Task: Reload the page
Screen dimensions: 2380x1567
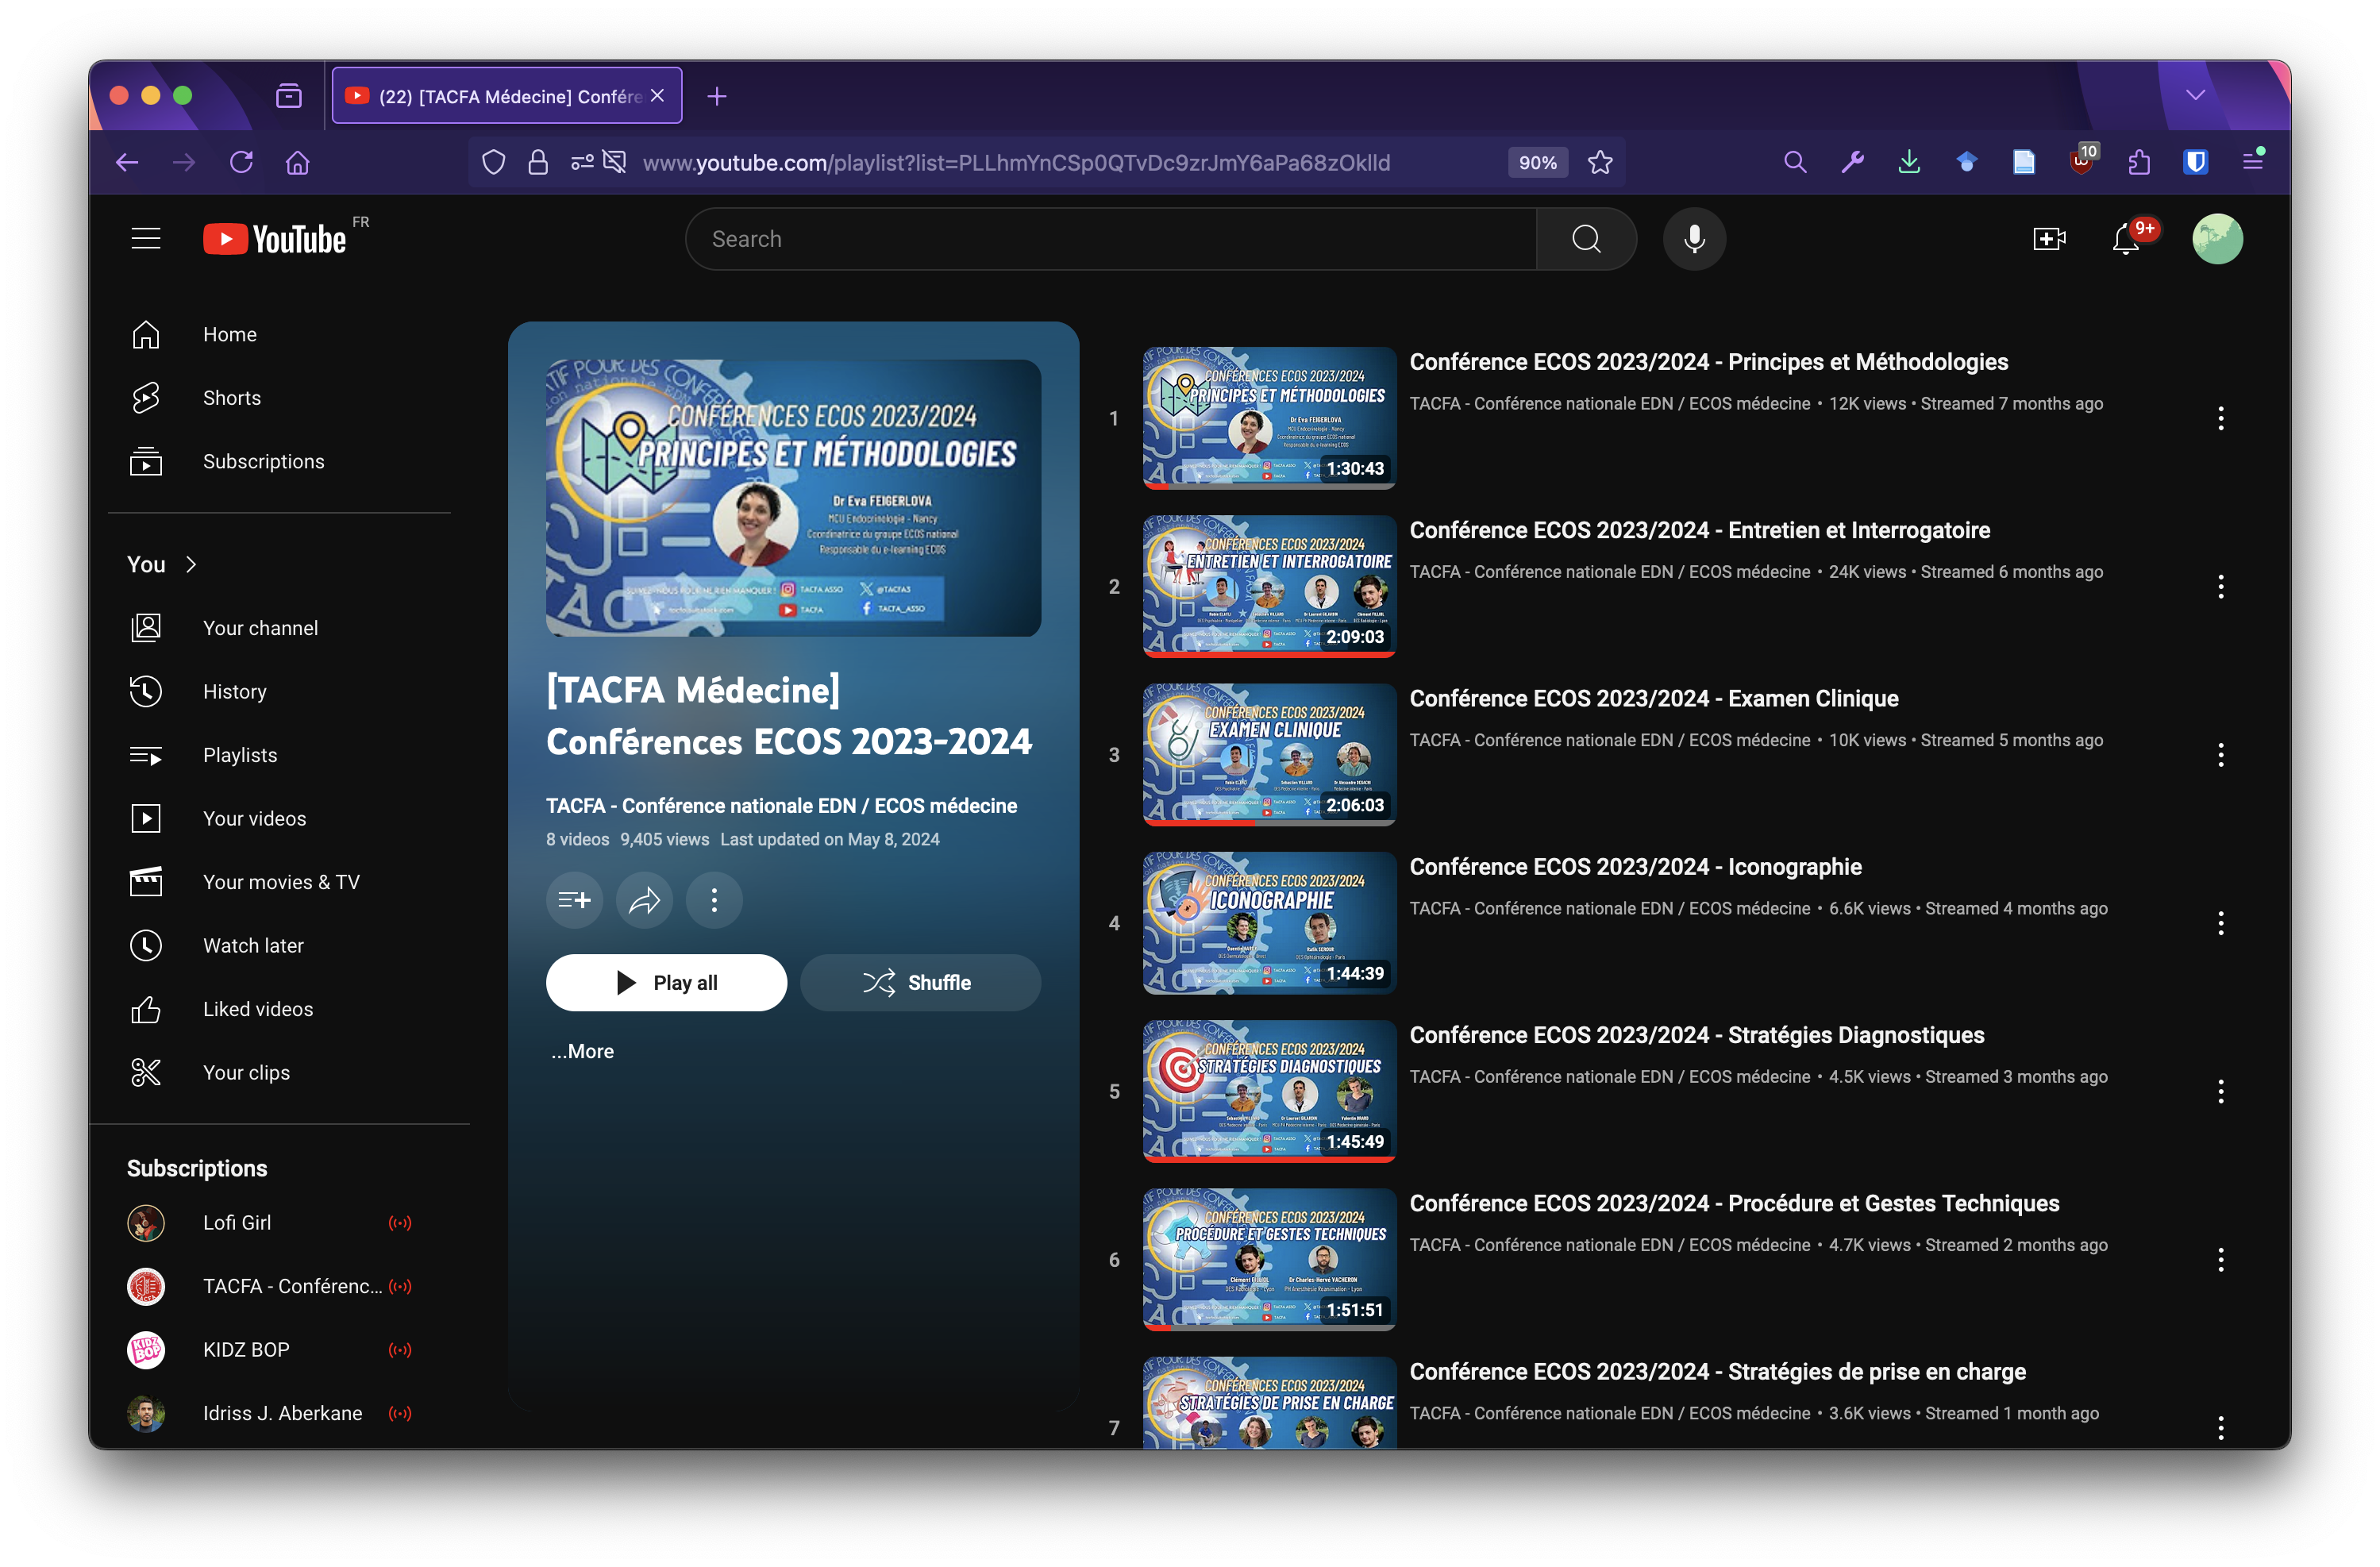Action: (x=241, y=162)
